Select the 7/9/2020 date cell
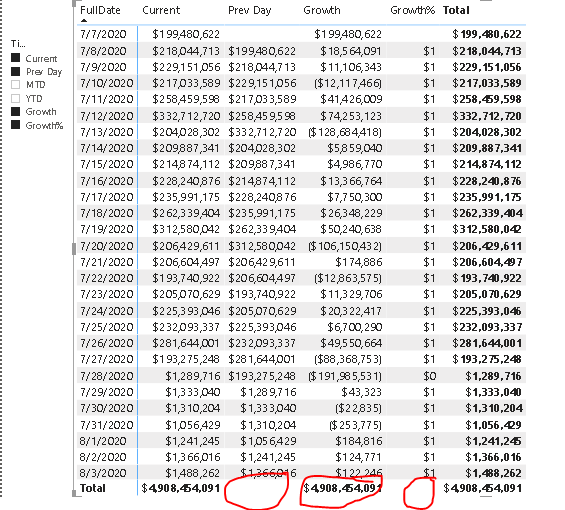 point(103,67)
